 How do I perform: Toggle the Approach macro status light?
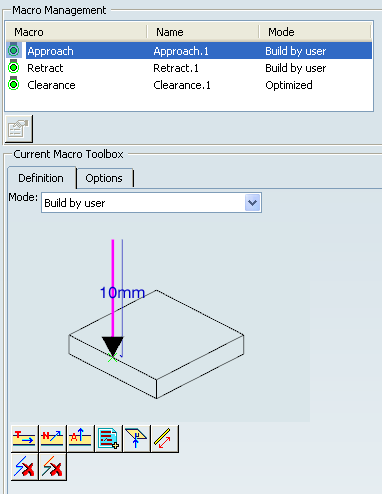[x=14, y=50]
